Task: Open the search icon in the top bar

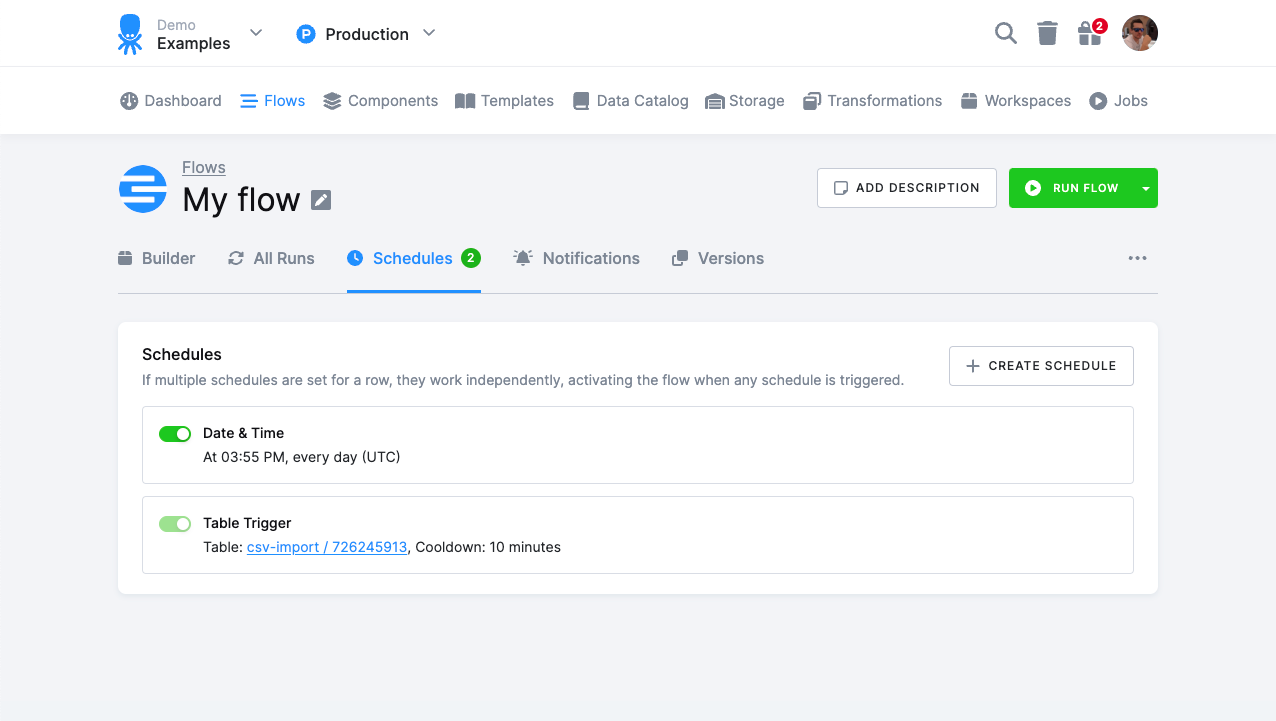Action: (x=1005, y=33)
